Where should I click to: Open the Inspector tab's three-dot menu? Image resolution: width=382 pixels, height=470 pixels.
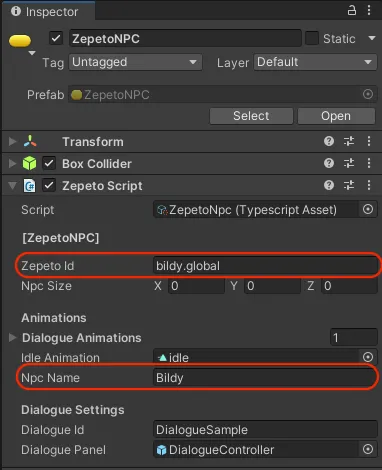click(369, 10)
